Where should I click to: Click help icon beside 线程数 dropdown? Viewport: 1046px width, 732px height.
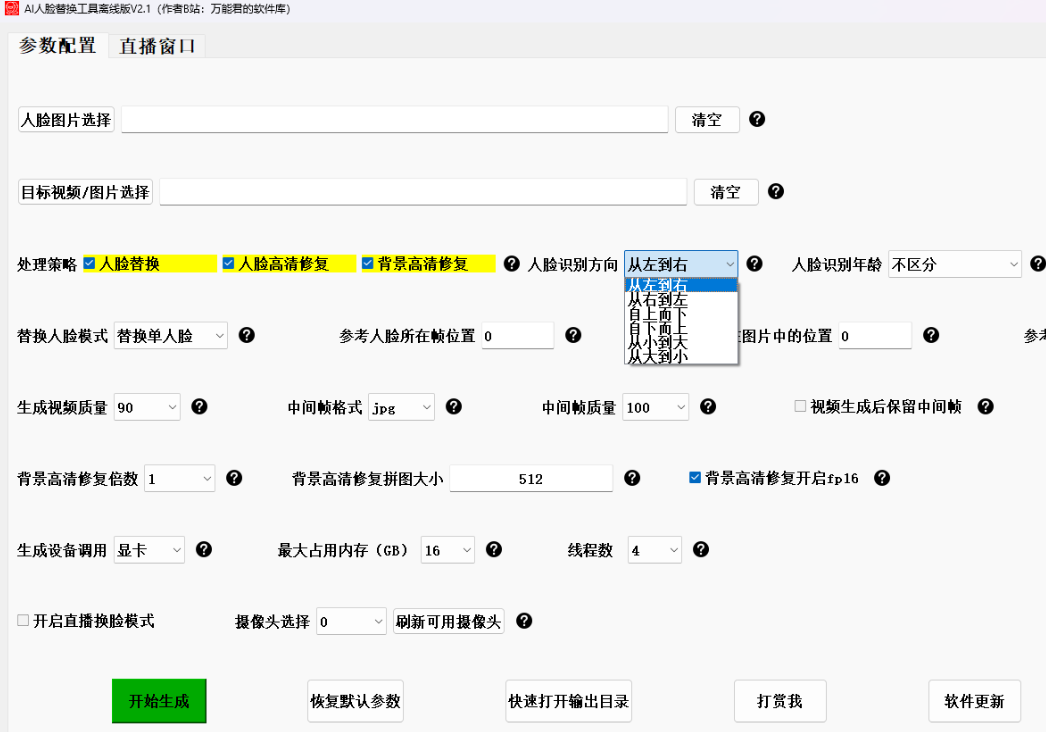(701, 549)
